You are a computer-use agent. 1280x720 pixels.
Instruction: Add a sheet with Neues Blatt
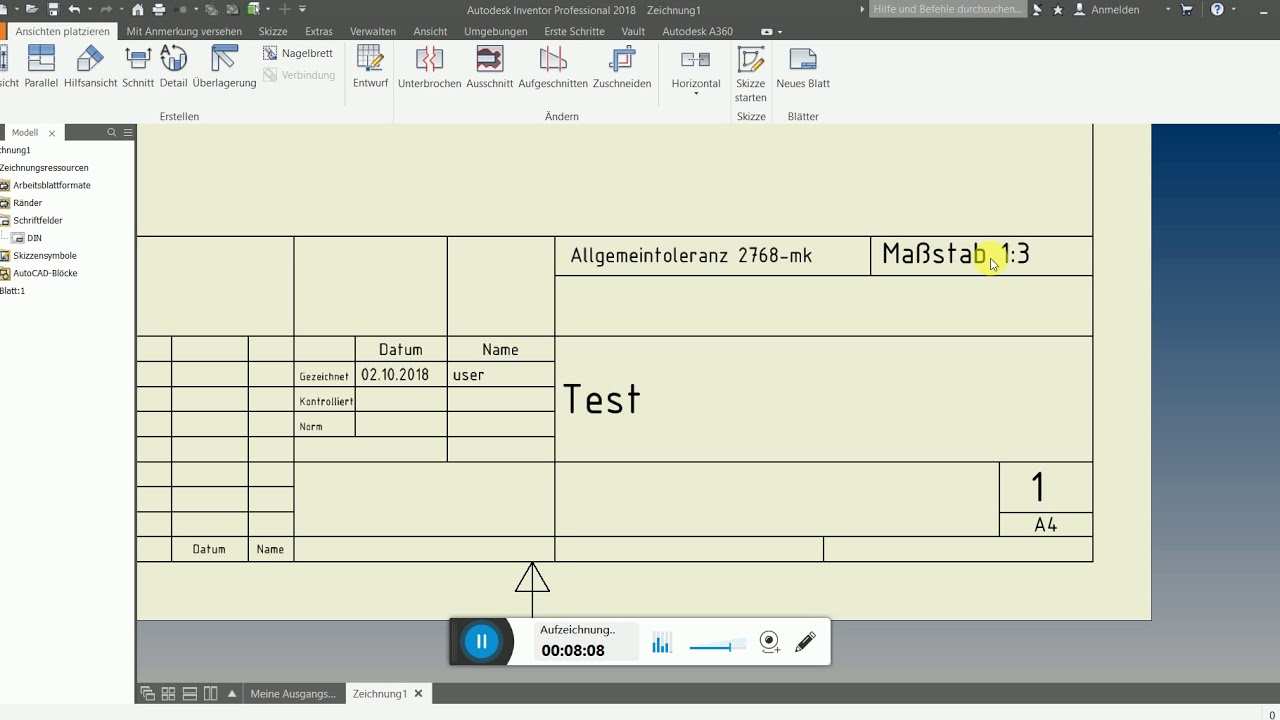tap(803, 66)
